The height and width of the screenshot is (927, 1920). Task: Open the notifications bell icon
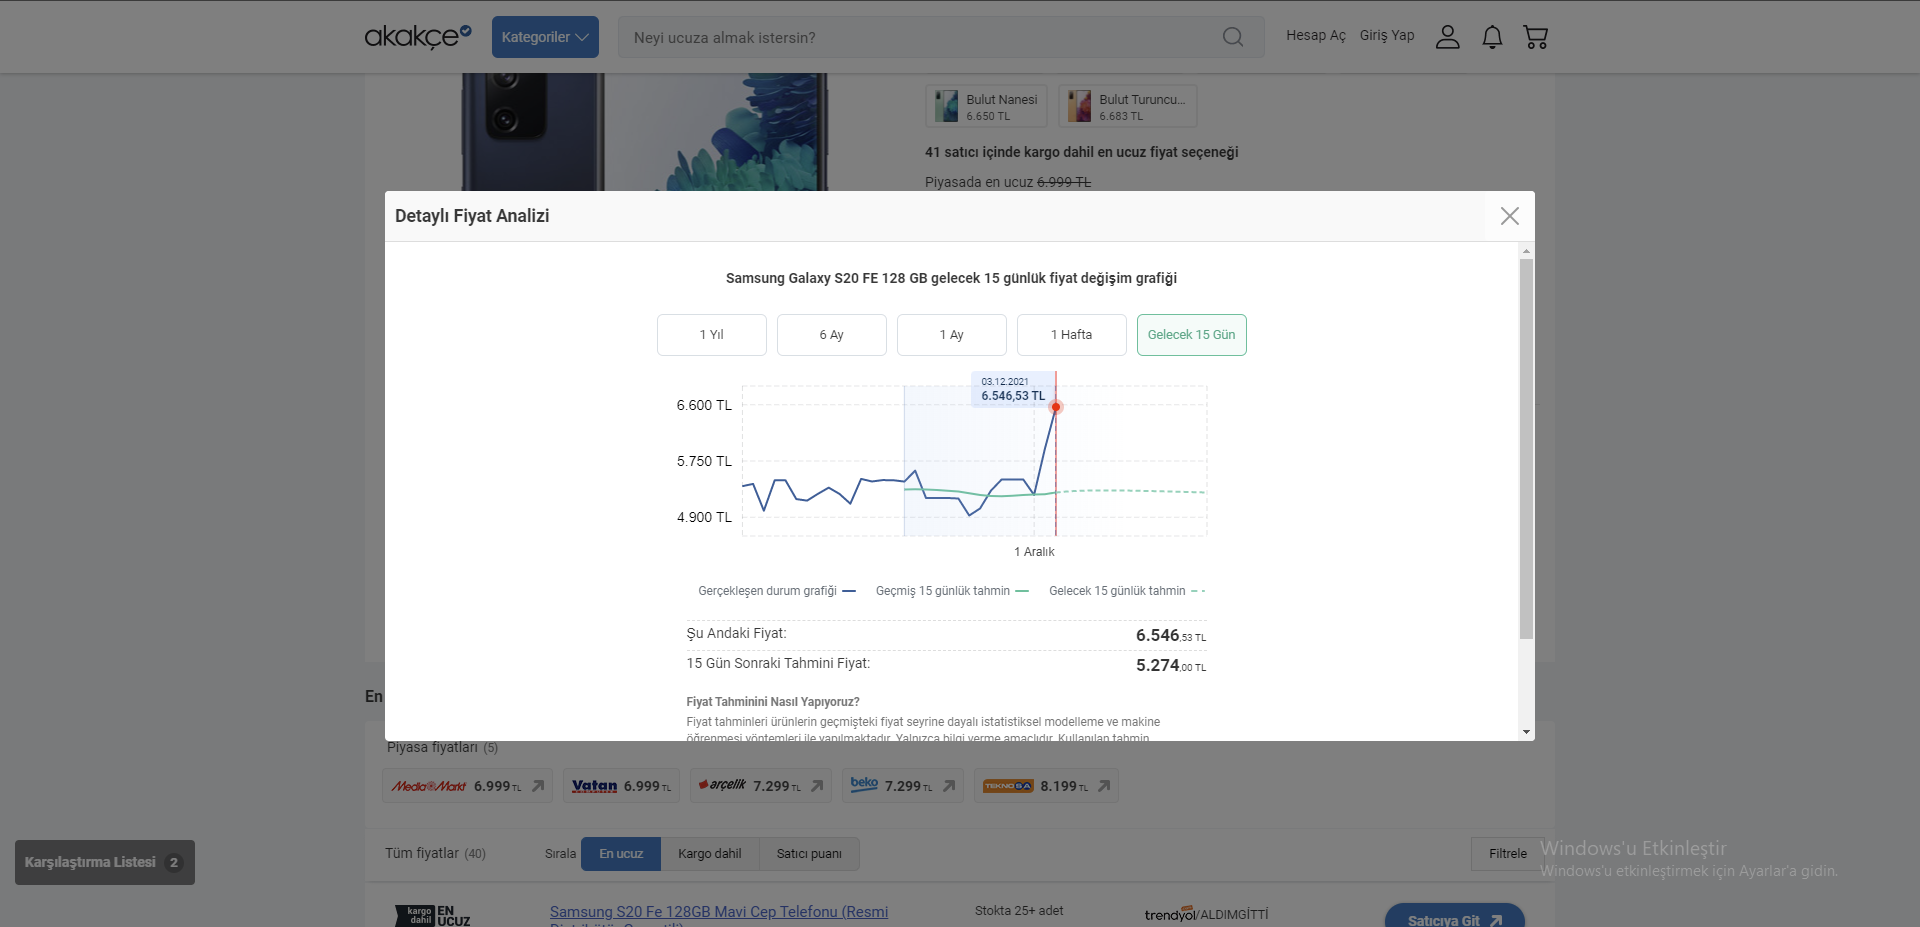pos(1492,37)
